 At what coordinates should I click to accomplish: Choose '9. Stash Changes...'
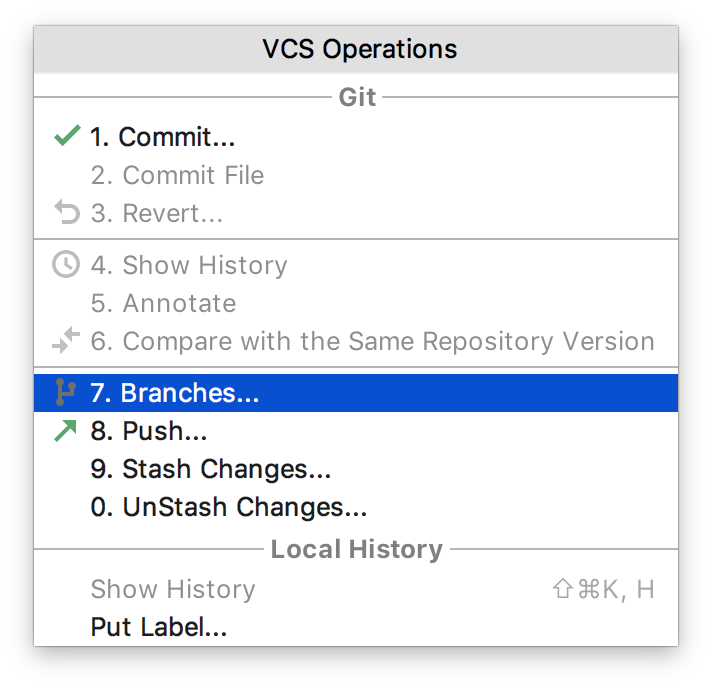(x=356, y=469)
